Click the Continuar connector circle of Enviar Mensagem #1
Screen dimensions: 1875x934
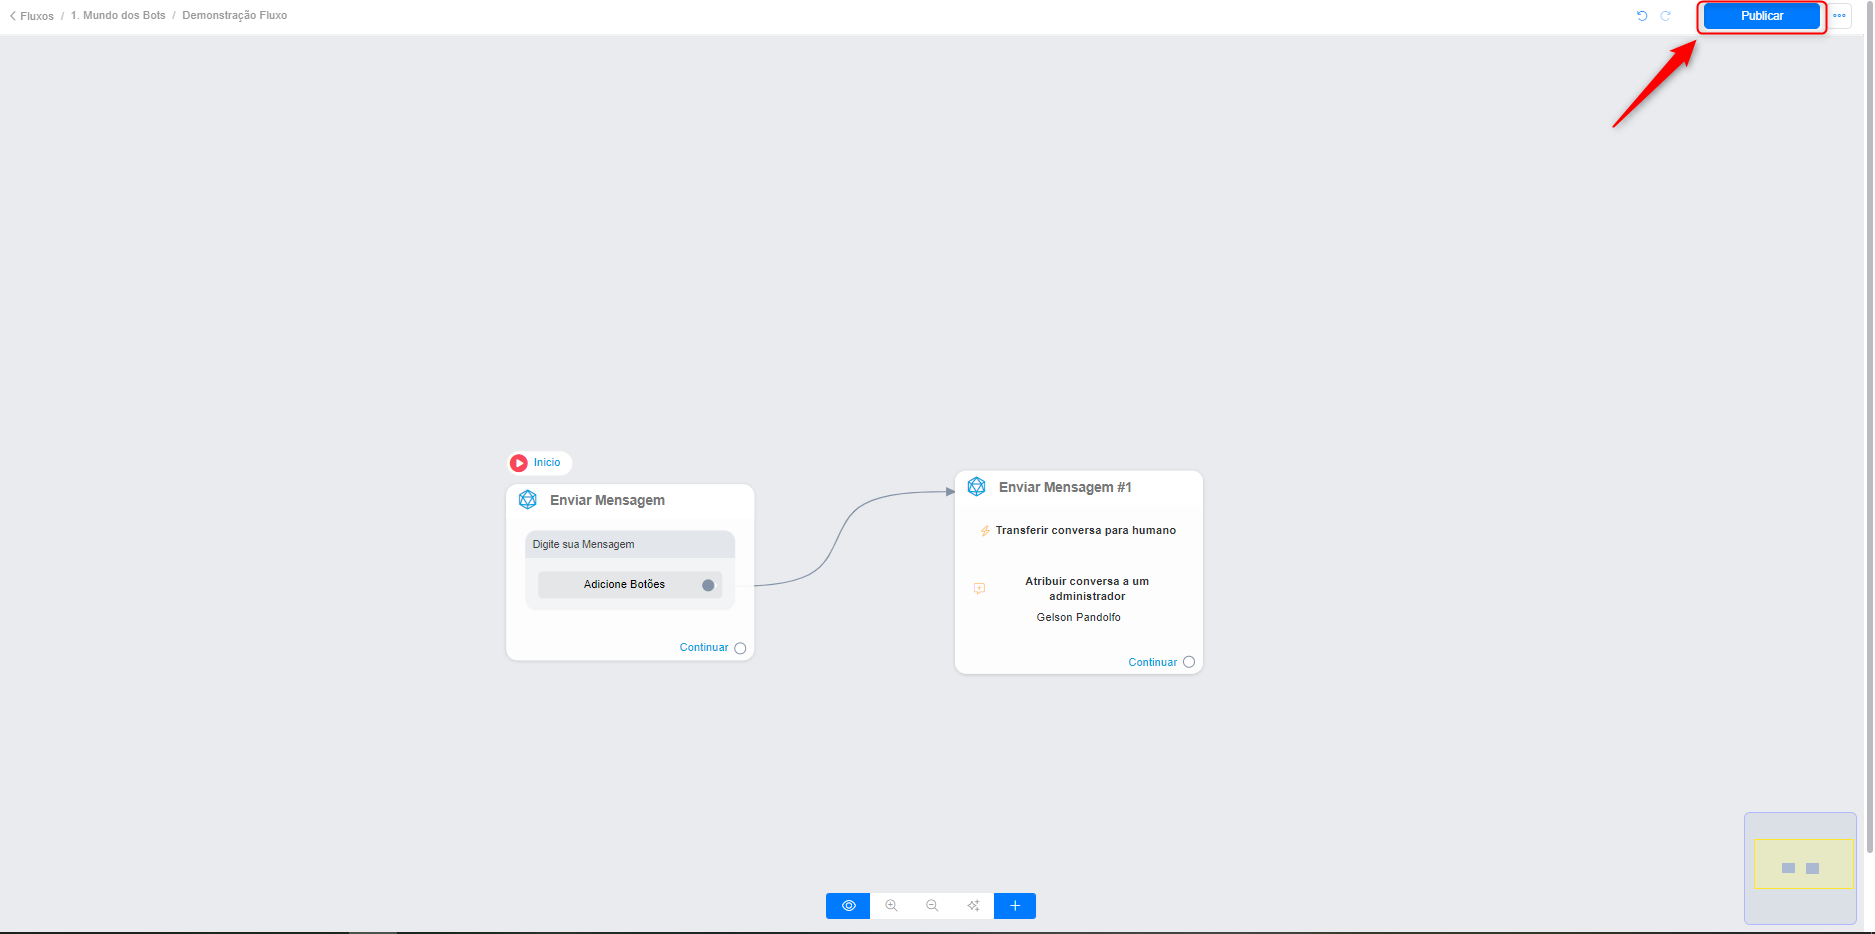coord(1189,662)
